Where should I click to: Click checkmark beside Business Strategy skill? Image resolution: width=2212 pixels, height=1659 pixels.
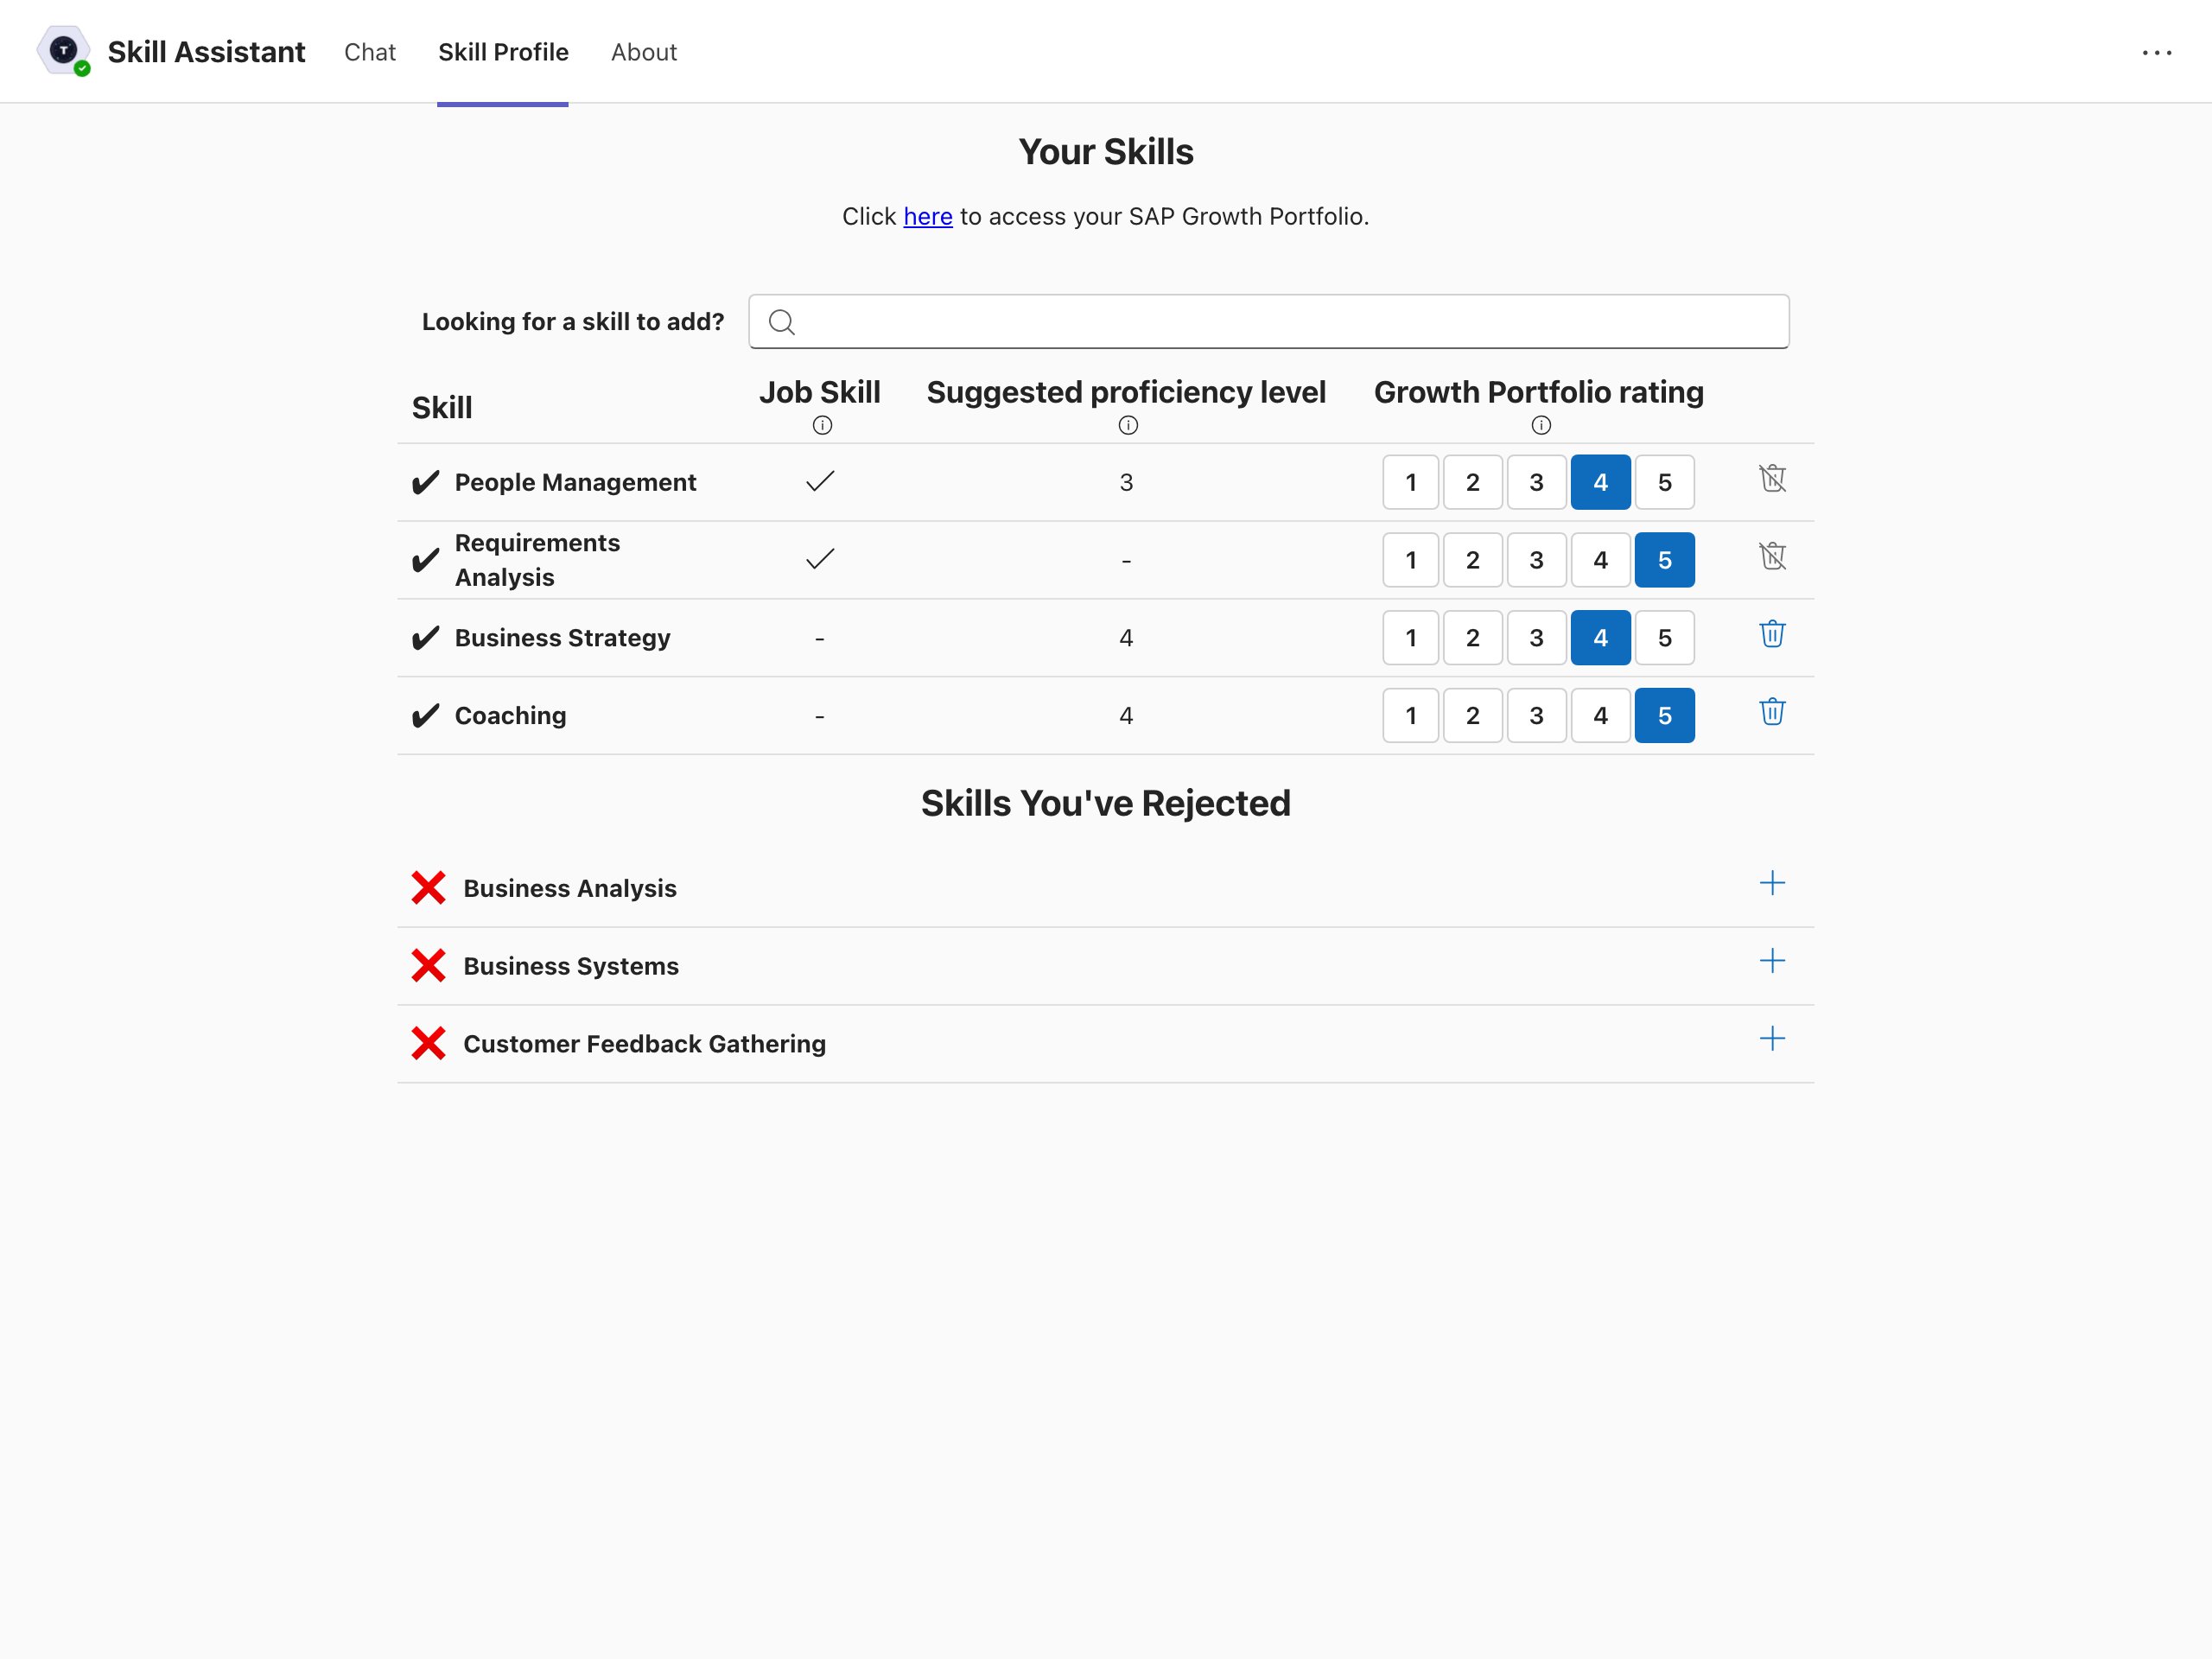(425, 638)
